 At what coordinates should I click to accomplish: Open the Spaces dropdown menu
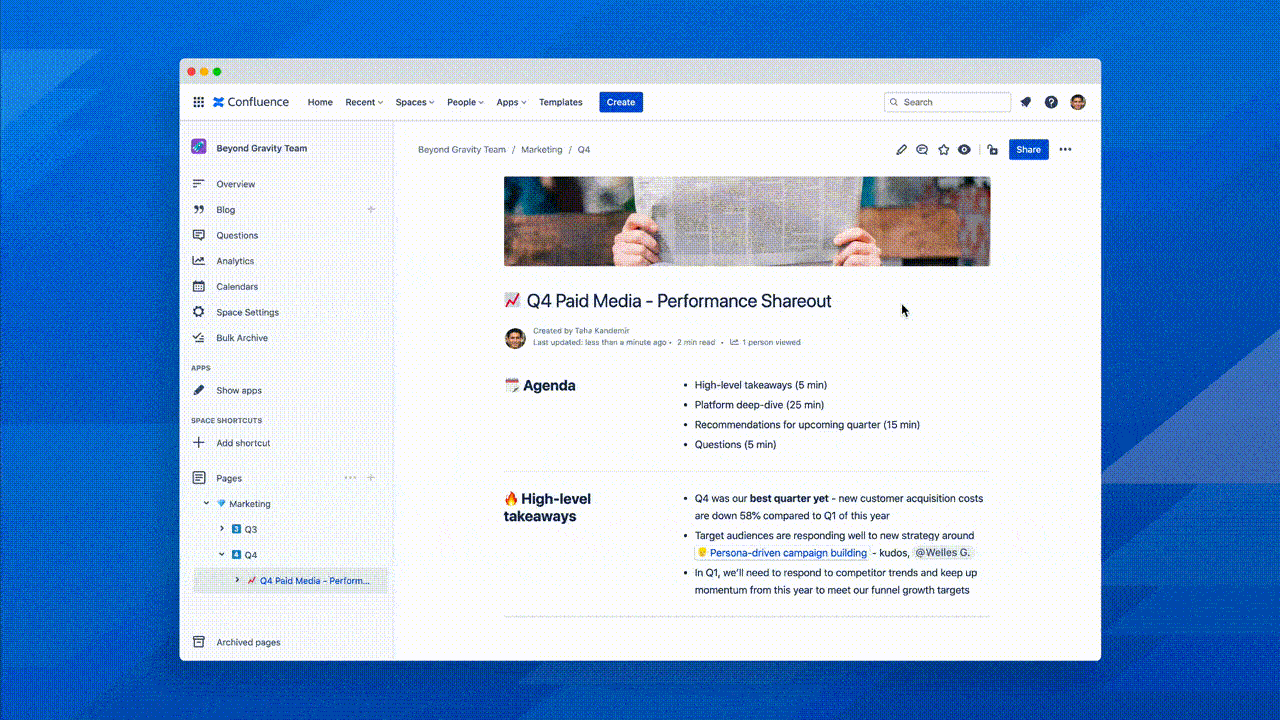[415, 102]
